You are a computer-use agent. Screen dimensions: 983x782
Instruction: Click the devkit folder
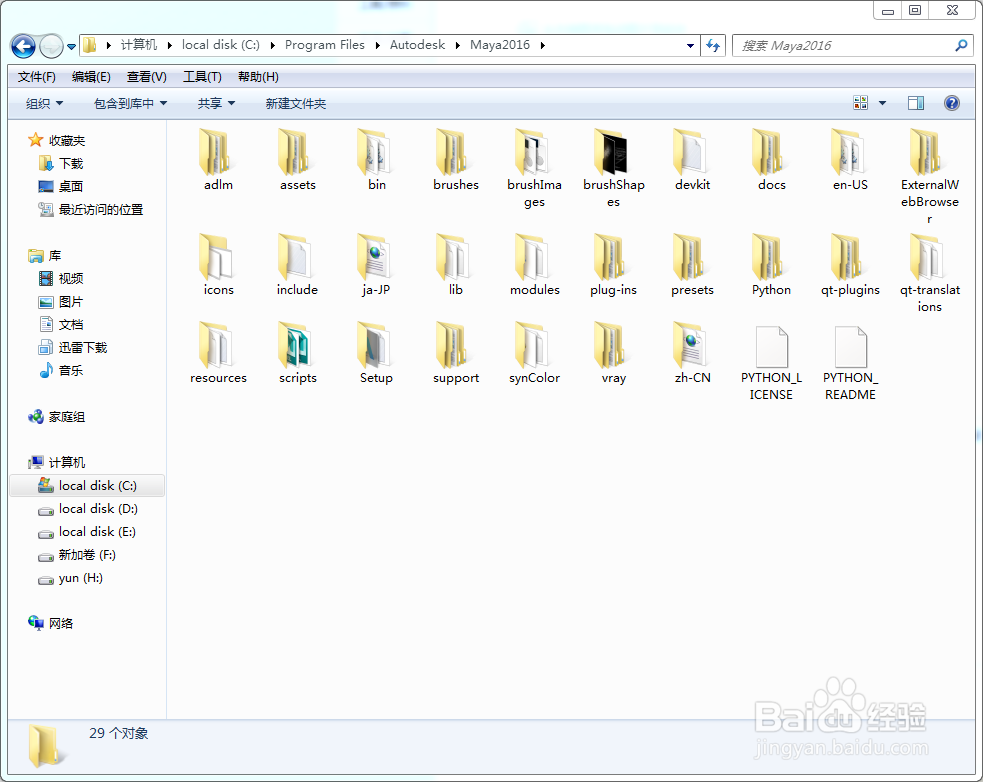point(692,160)
